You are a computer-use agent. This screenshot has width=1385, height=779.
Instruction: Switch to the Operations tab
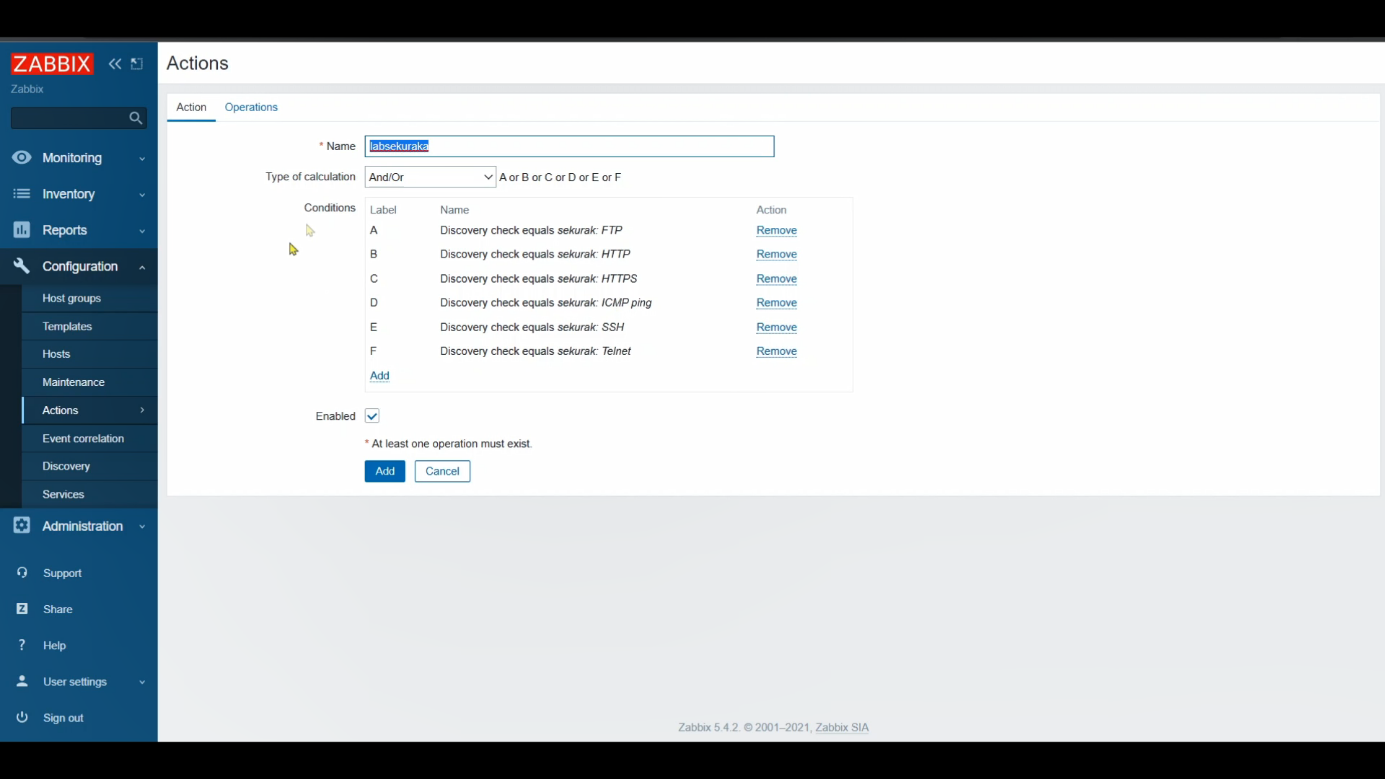click(x=251, y=107)
